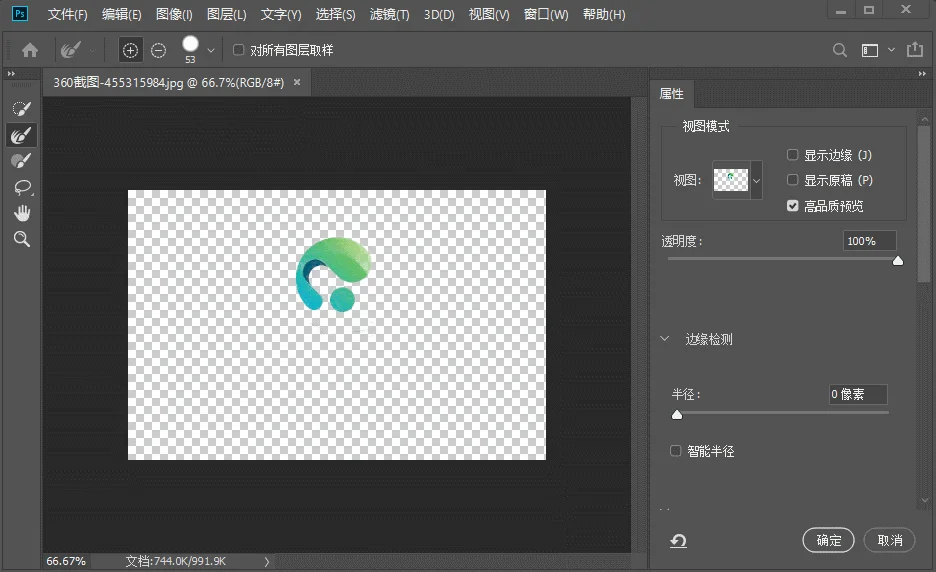
Task: Open the 3D(D) menu
Action: coord(439,14)
